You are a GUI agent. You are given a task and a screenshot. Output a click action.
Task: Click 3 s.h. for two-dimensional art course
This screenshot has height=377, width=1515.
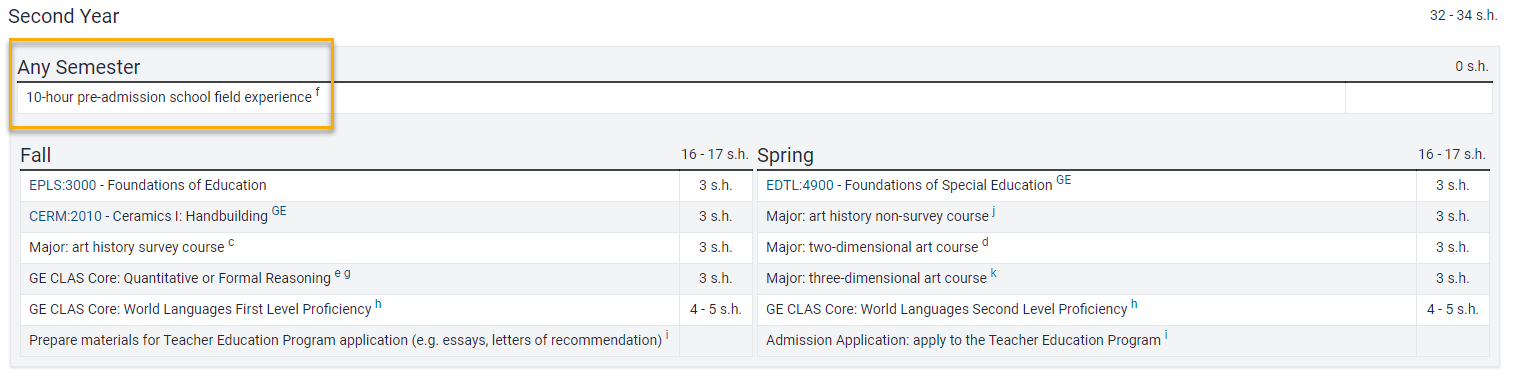pyautogui.click(x=1452, y=247)
